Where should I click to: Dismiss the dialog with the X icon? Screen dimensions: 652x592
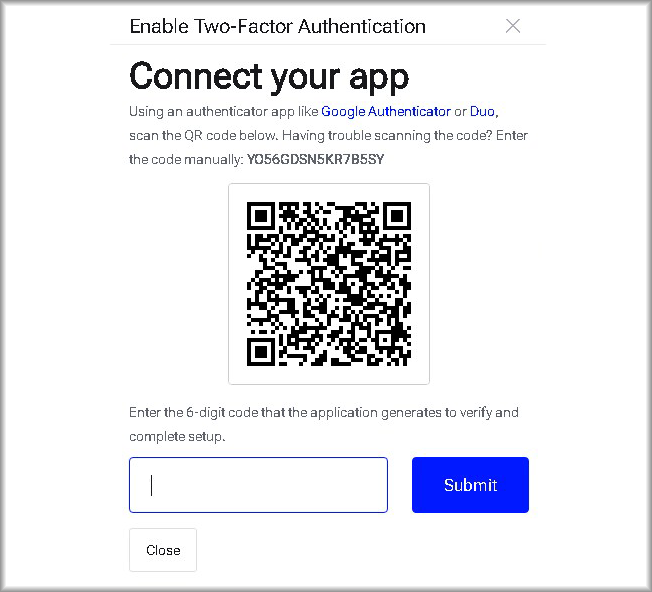[x=513, y=26]
